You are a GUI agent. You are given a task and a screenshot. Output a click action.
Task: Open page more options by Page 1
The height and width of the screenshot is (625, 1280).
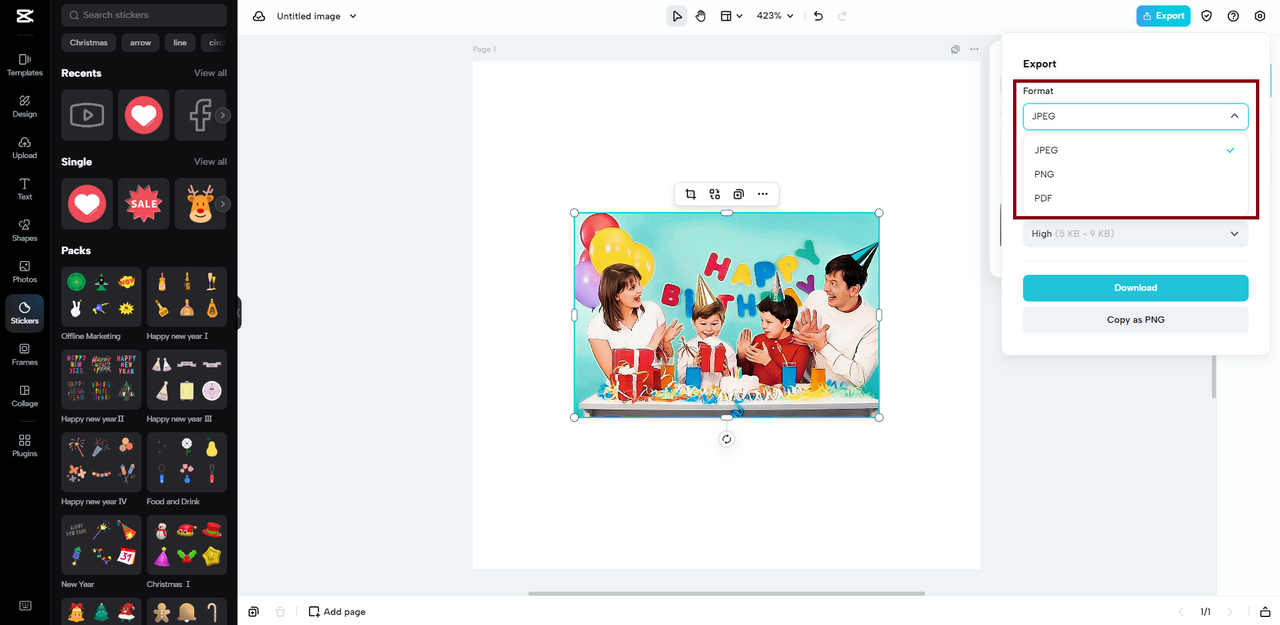(x=974, y=49)
